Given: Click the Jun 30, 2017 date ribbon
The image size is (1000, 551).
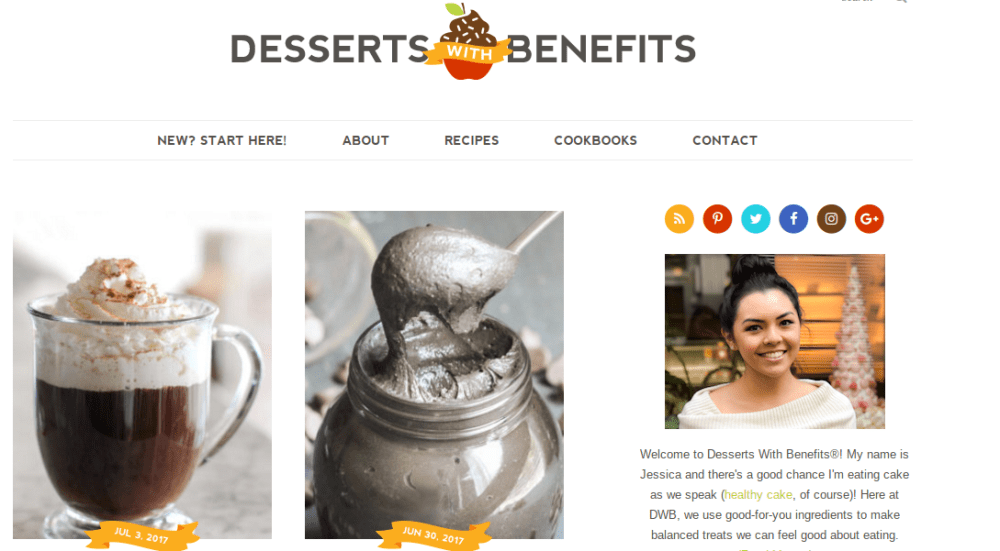Looking at the screenshot, I should pos(434,535).
